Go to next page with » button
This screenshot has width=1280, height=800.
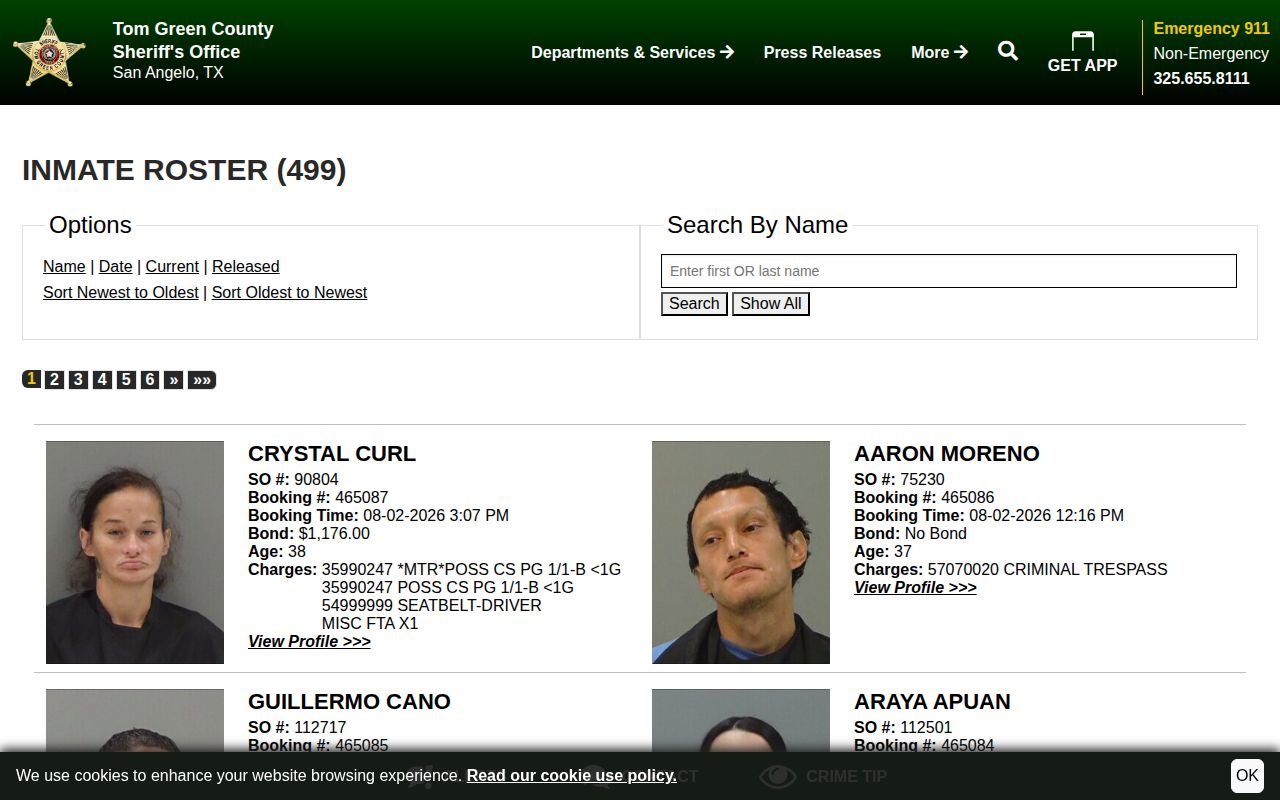click(174, 379)
